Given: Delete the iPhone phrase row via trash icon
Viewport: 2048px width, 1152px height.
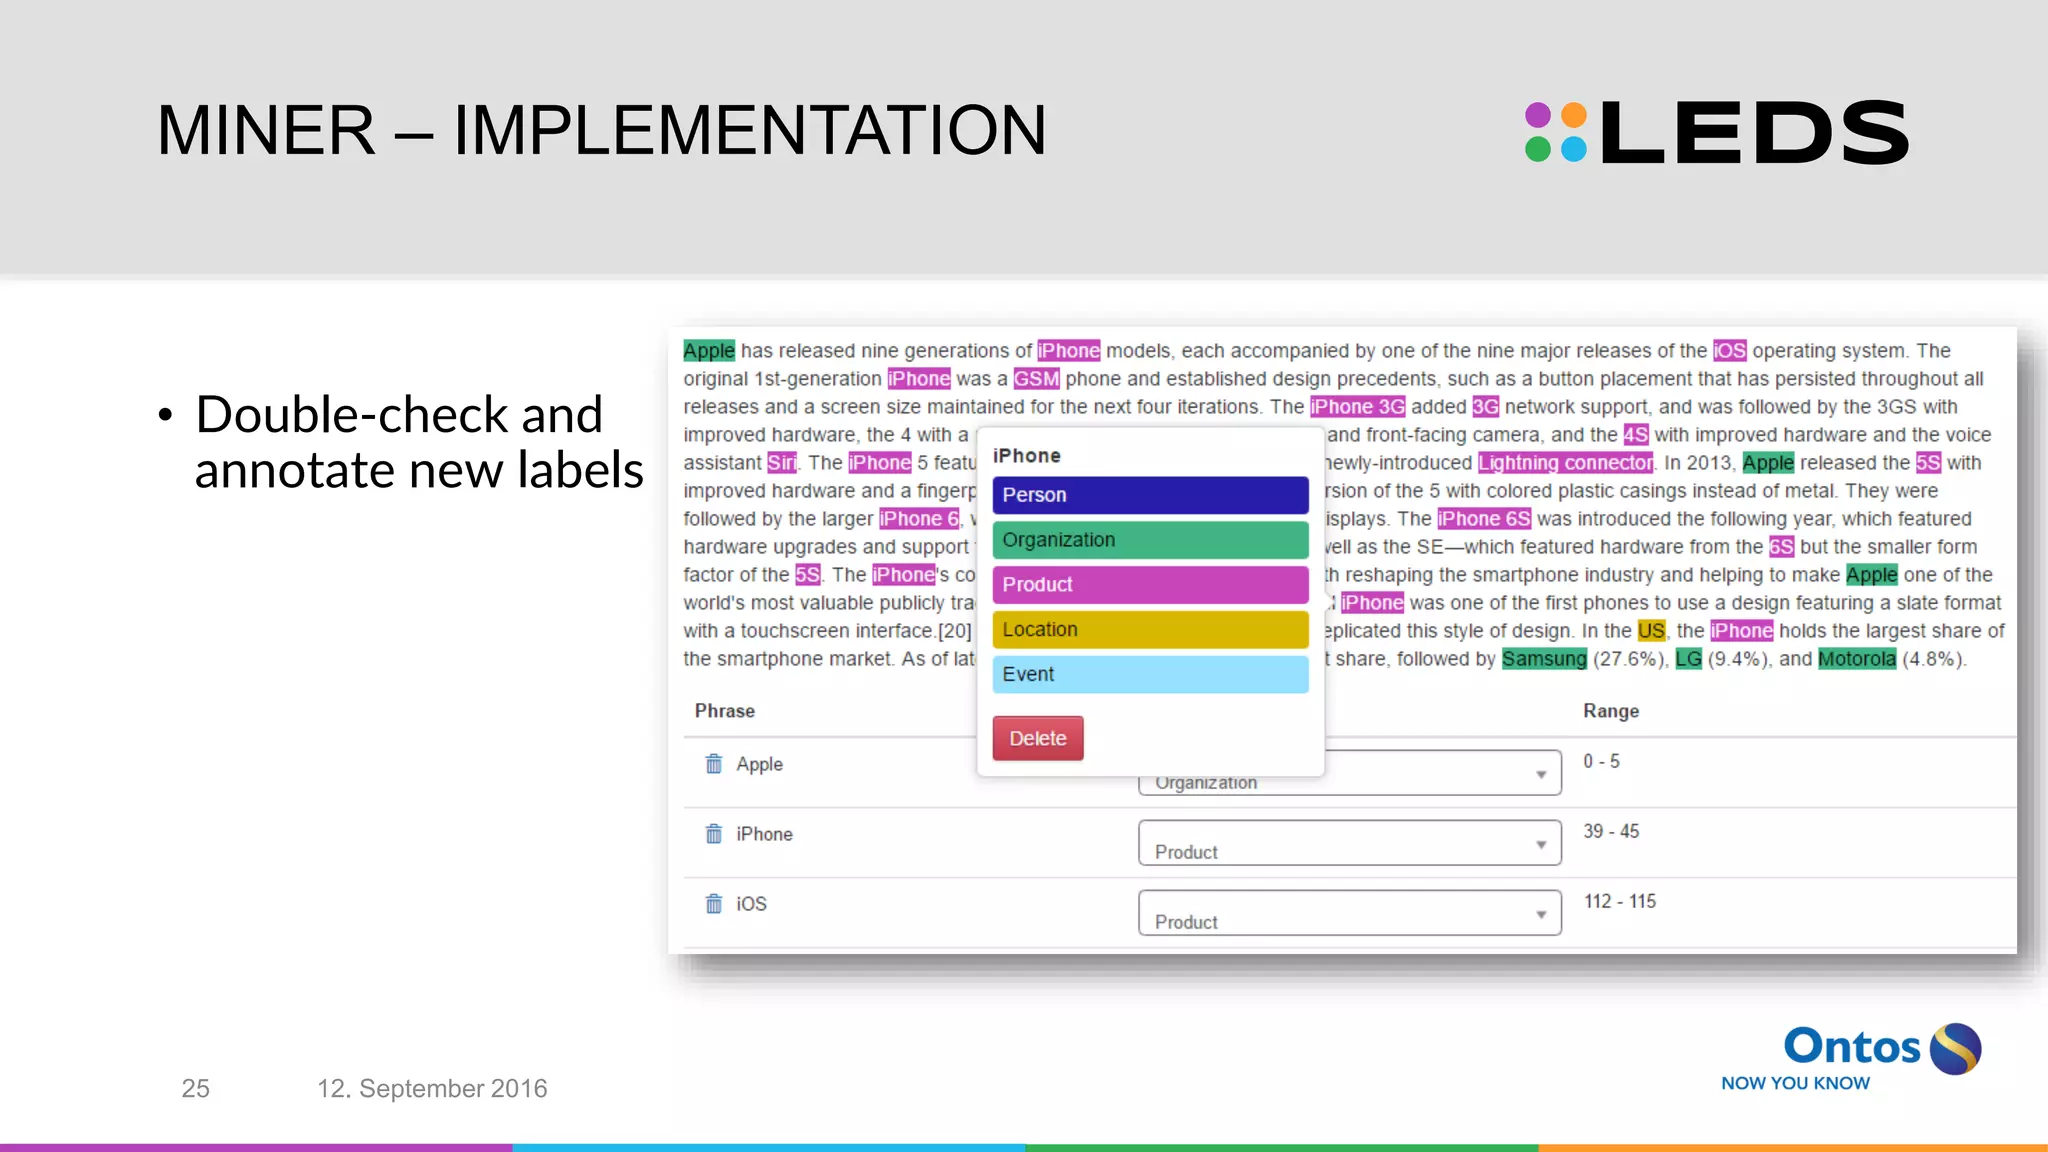Looking at the screenshot, I should 713,834.
